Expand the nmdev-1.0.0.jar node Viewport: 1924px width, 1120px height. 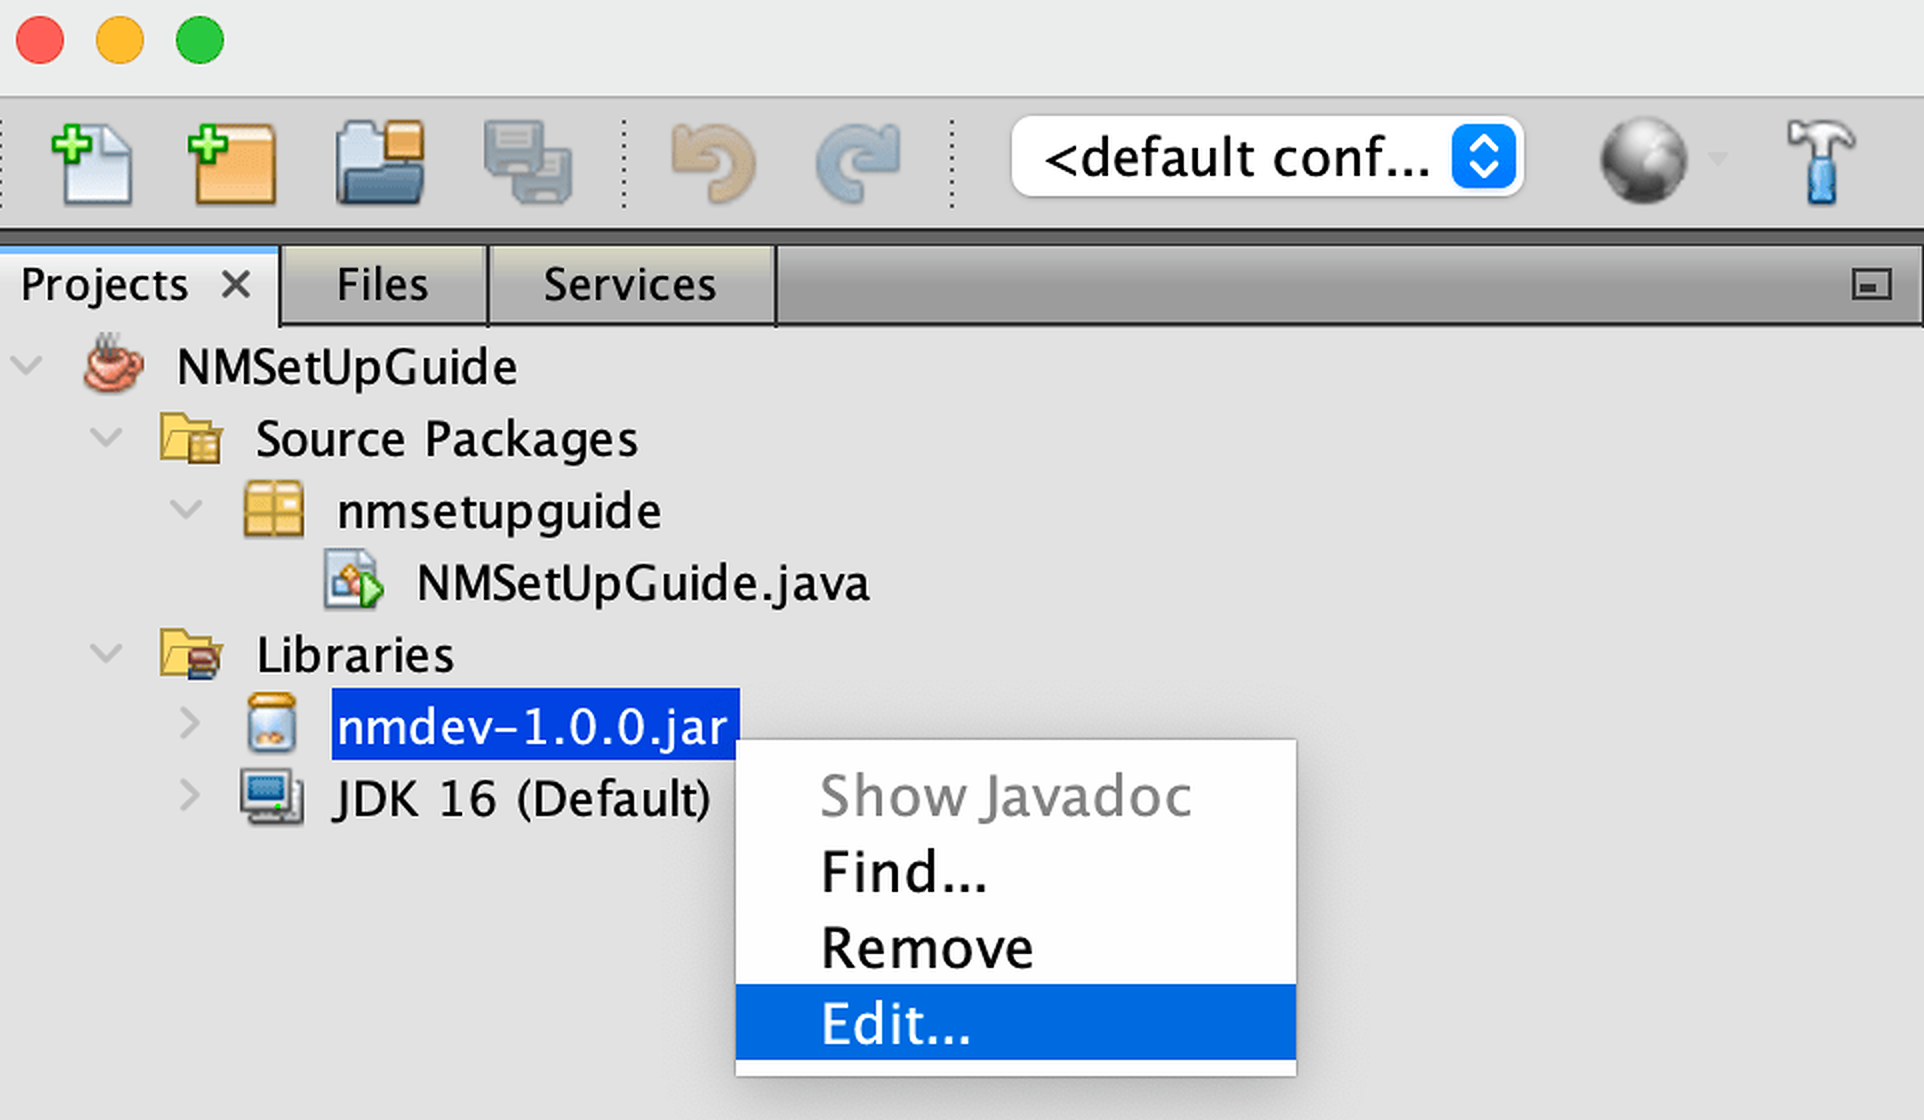tap(190, 723)
